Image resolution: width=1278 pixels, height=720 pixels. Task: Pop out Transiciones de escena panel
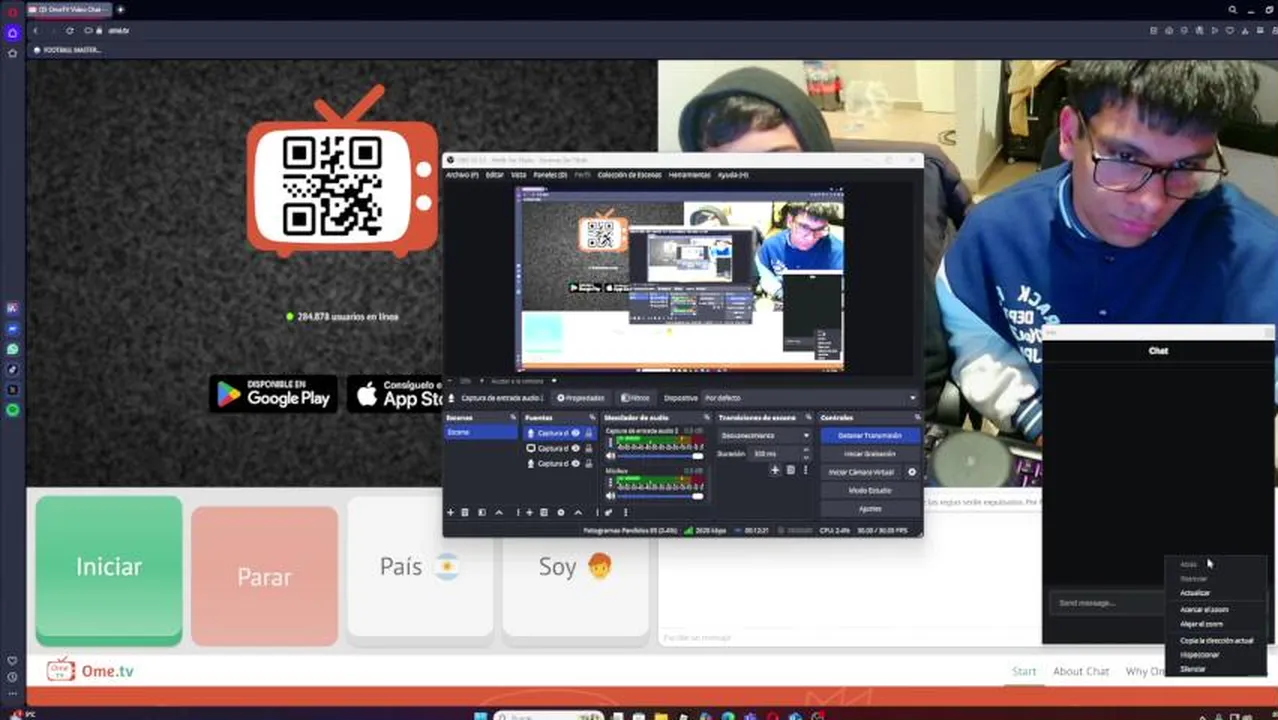tap(808, 417)
